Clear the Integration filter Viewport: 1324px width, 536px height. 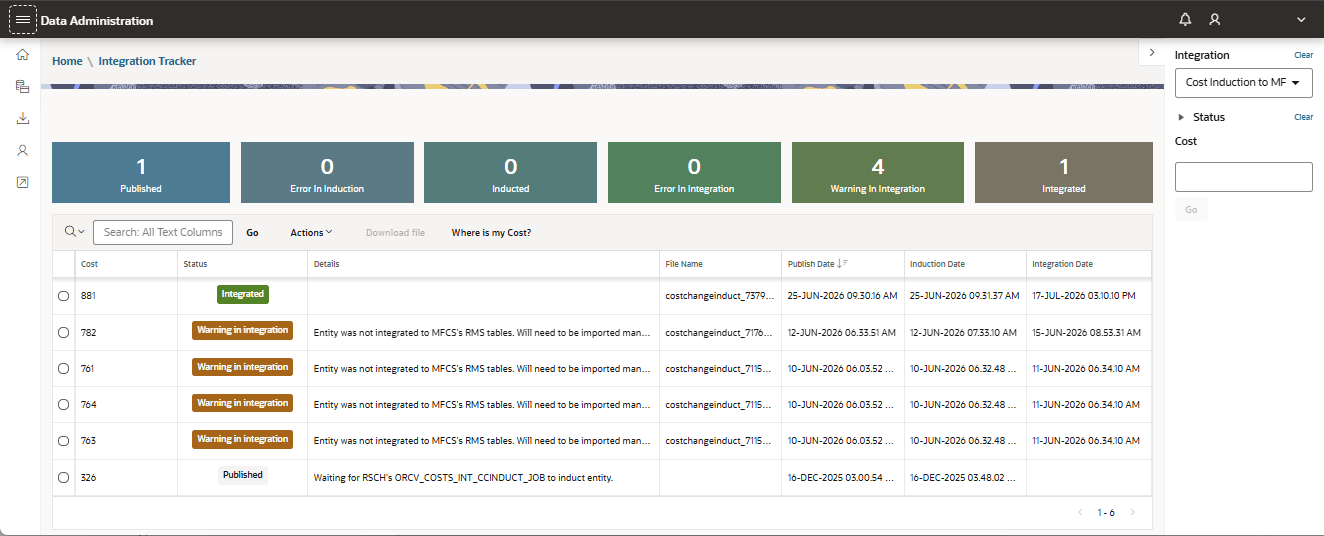click(1303, 55)
